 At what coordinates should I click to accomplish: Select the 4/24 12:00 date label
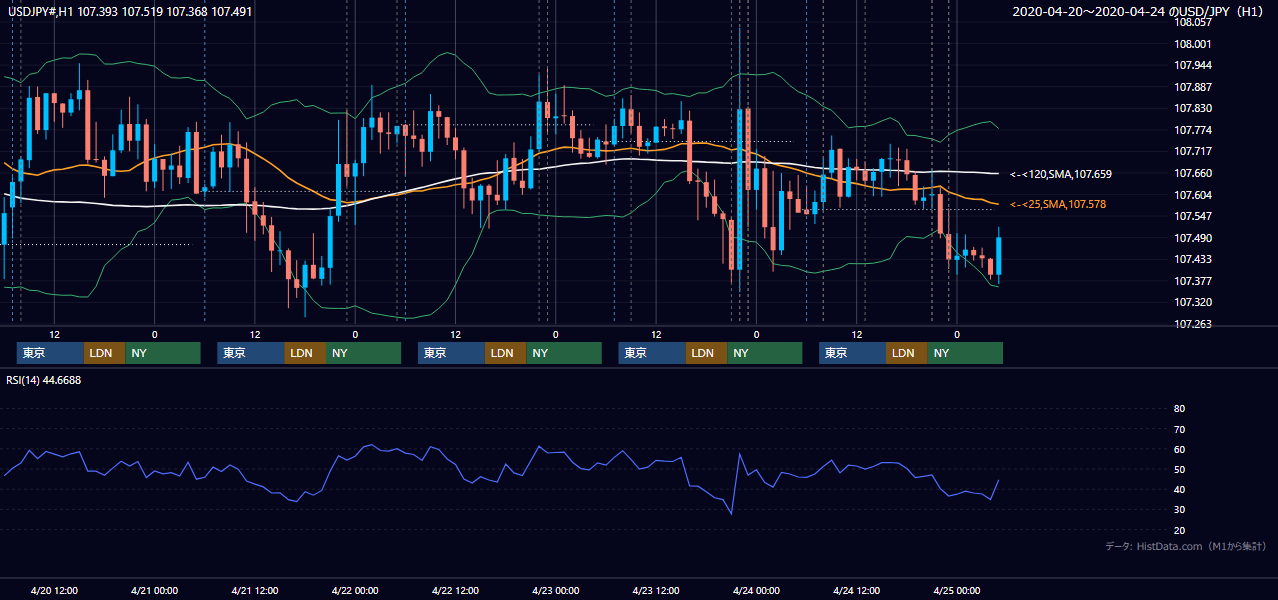856,590
